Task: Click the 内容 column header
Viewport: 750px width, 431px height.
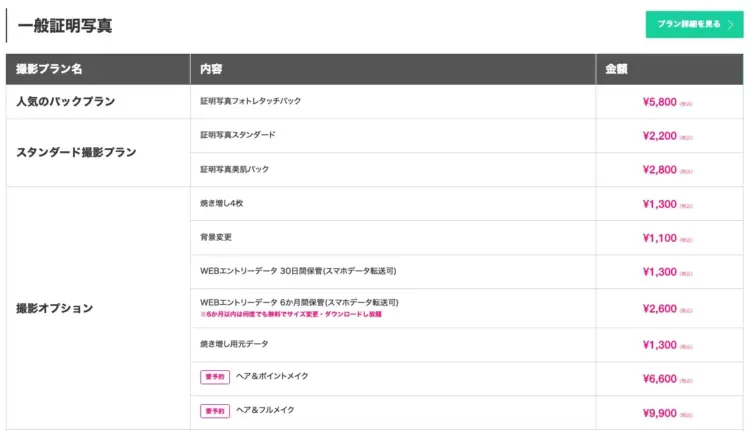Action: tap(211, 69)
